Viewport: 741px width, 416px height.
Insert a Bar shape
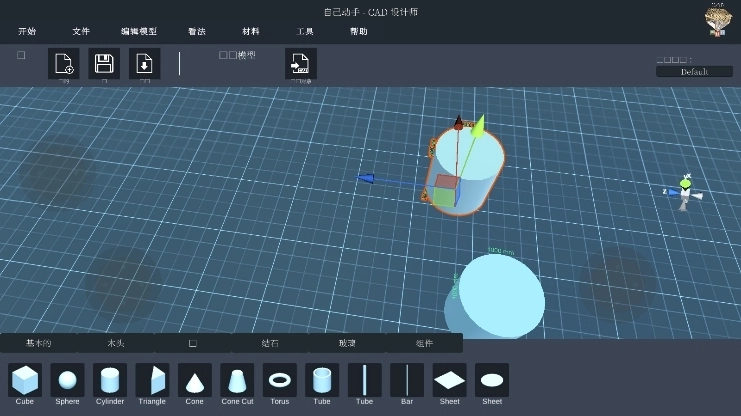[x=407, y=380]
